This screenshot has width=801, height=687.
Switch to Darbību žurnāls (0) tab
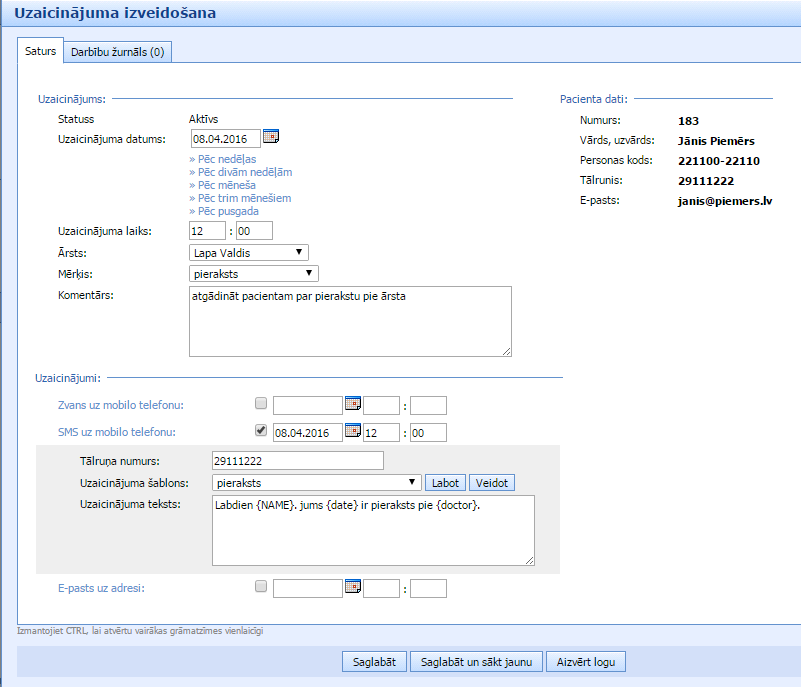click(x=117, y=52)
